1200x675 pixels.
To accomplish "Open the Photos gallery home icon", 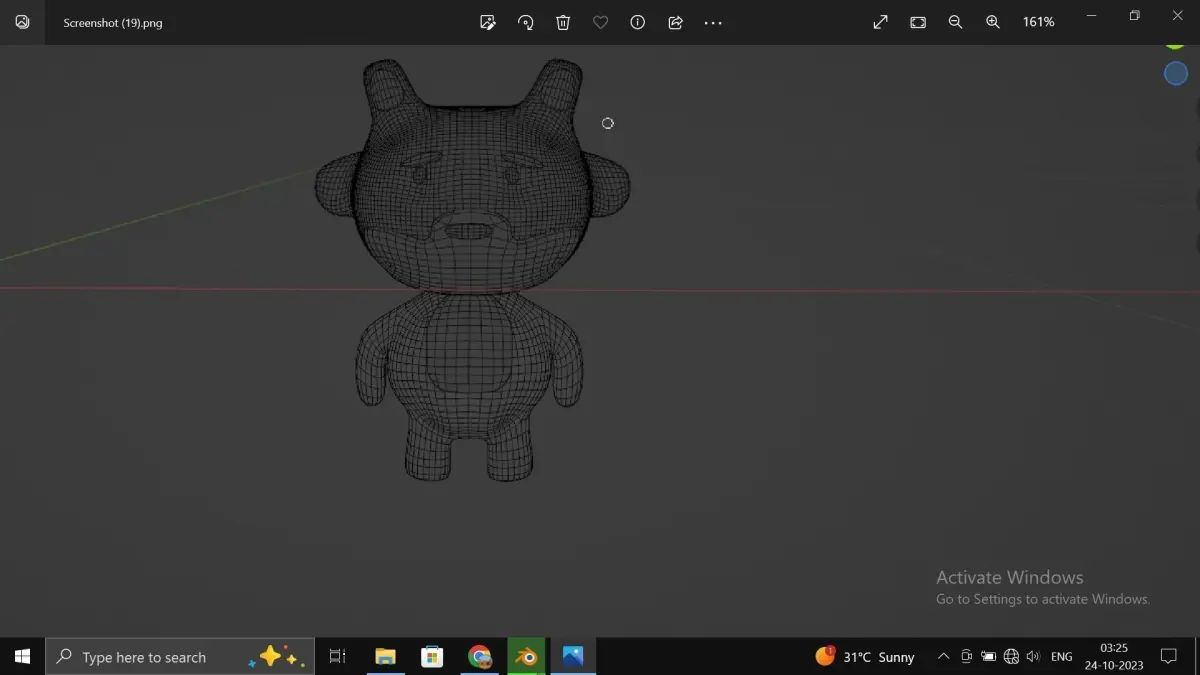I will pos(22,22).
